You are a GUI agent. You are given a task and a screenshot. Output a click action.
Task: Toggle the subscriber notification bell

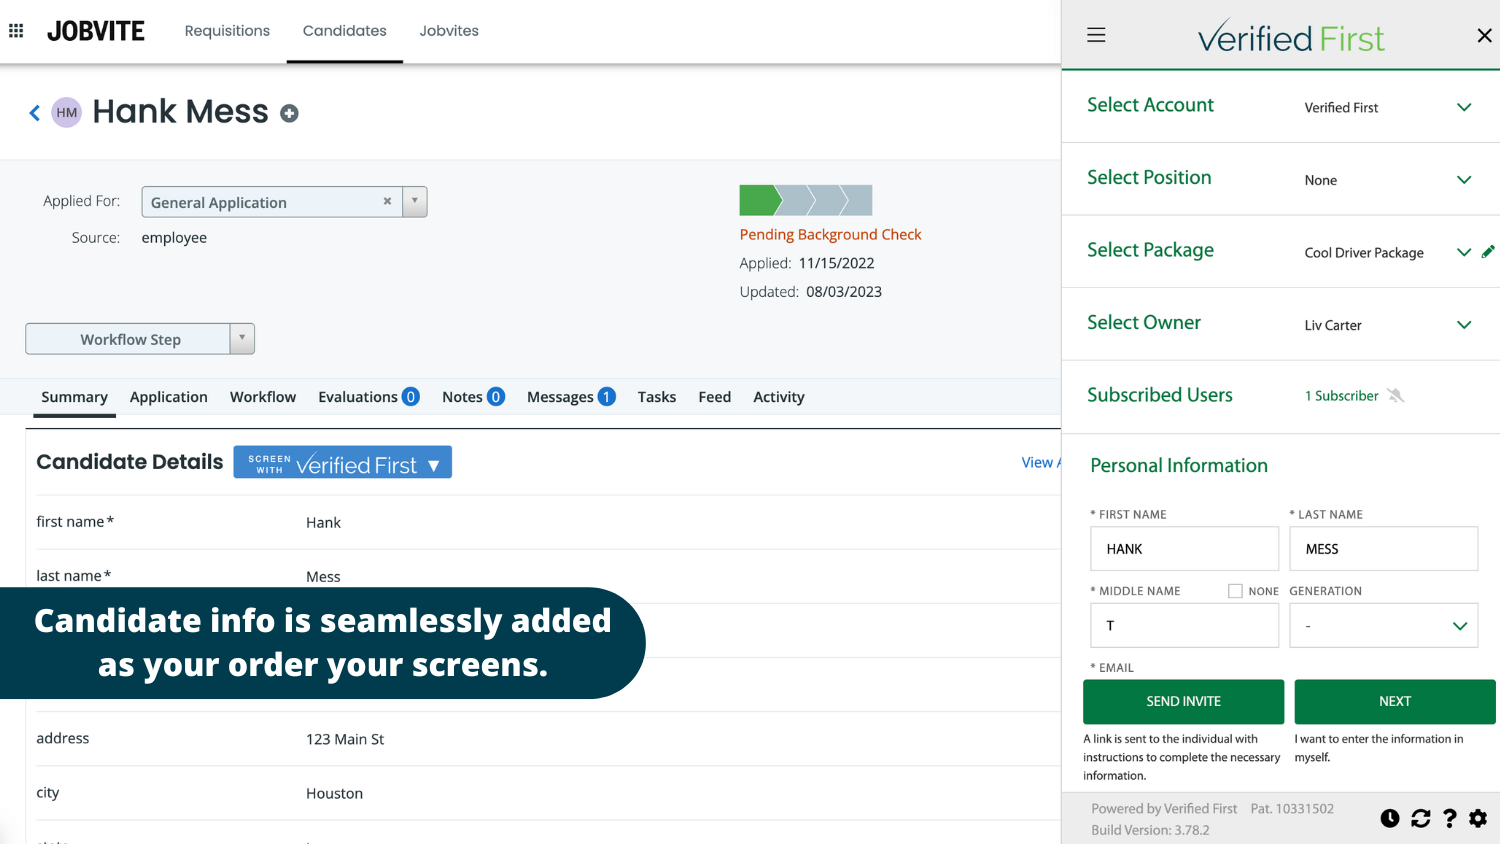coord(1396,396)
